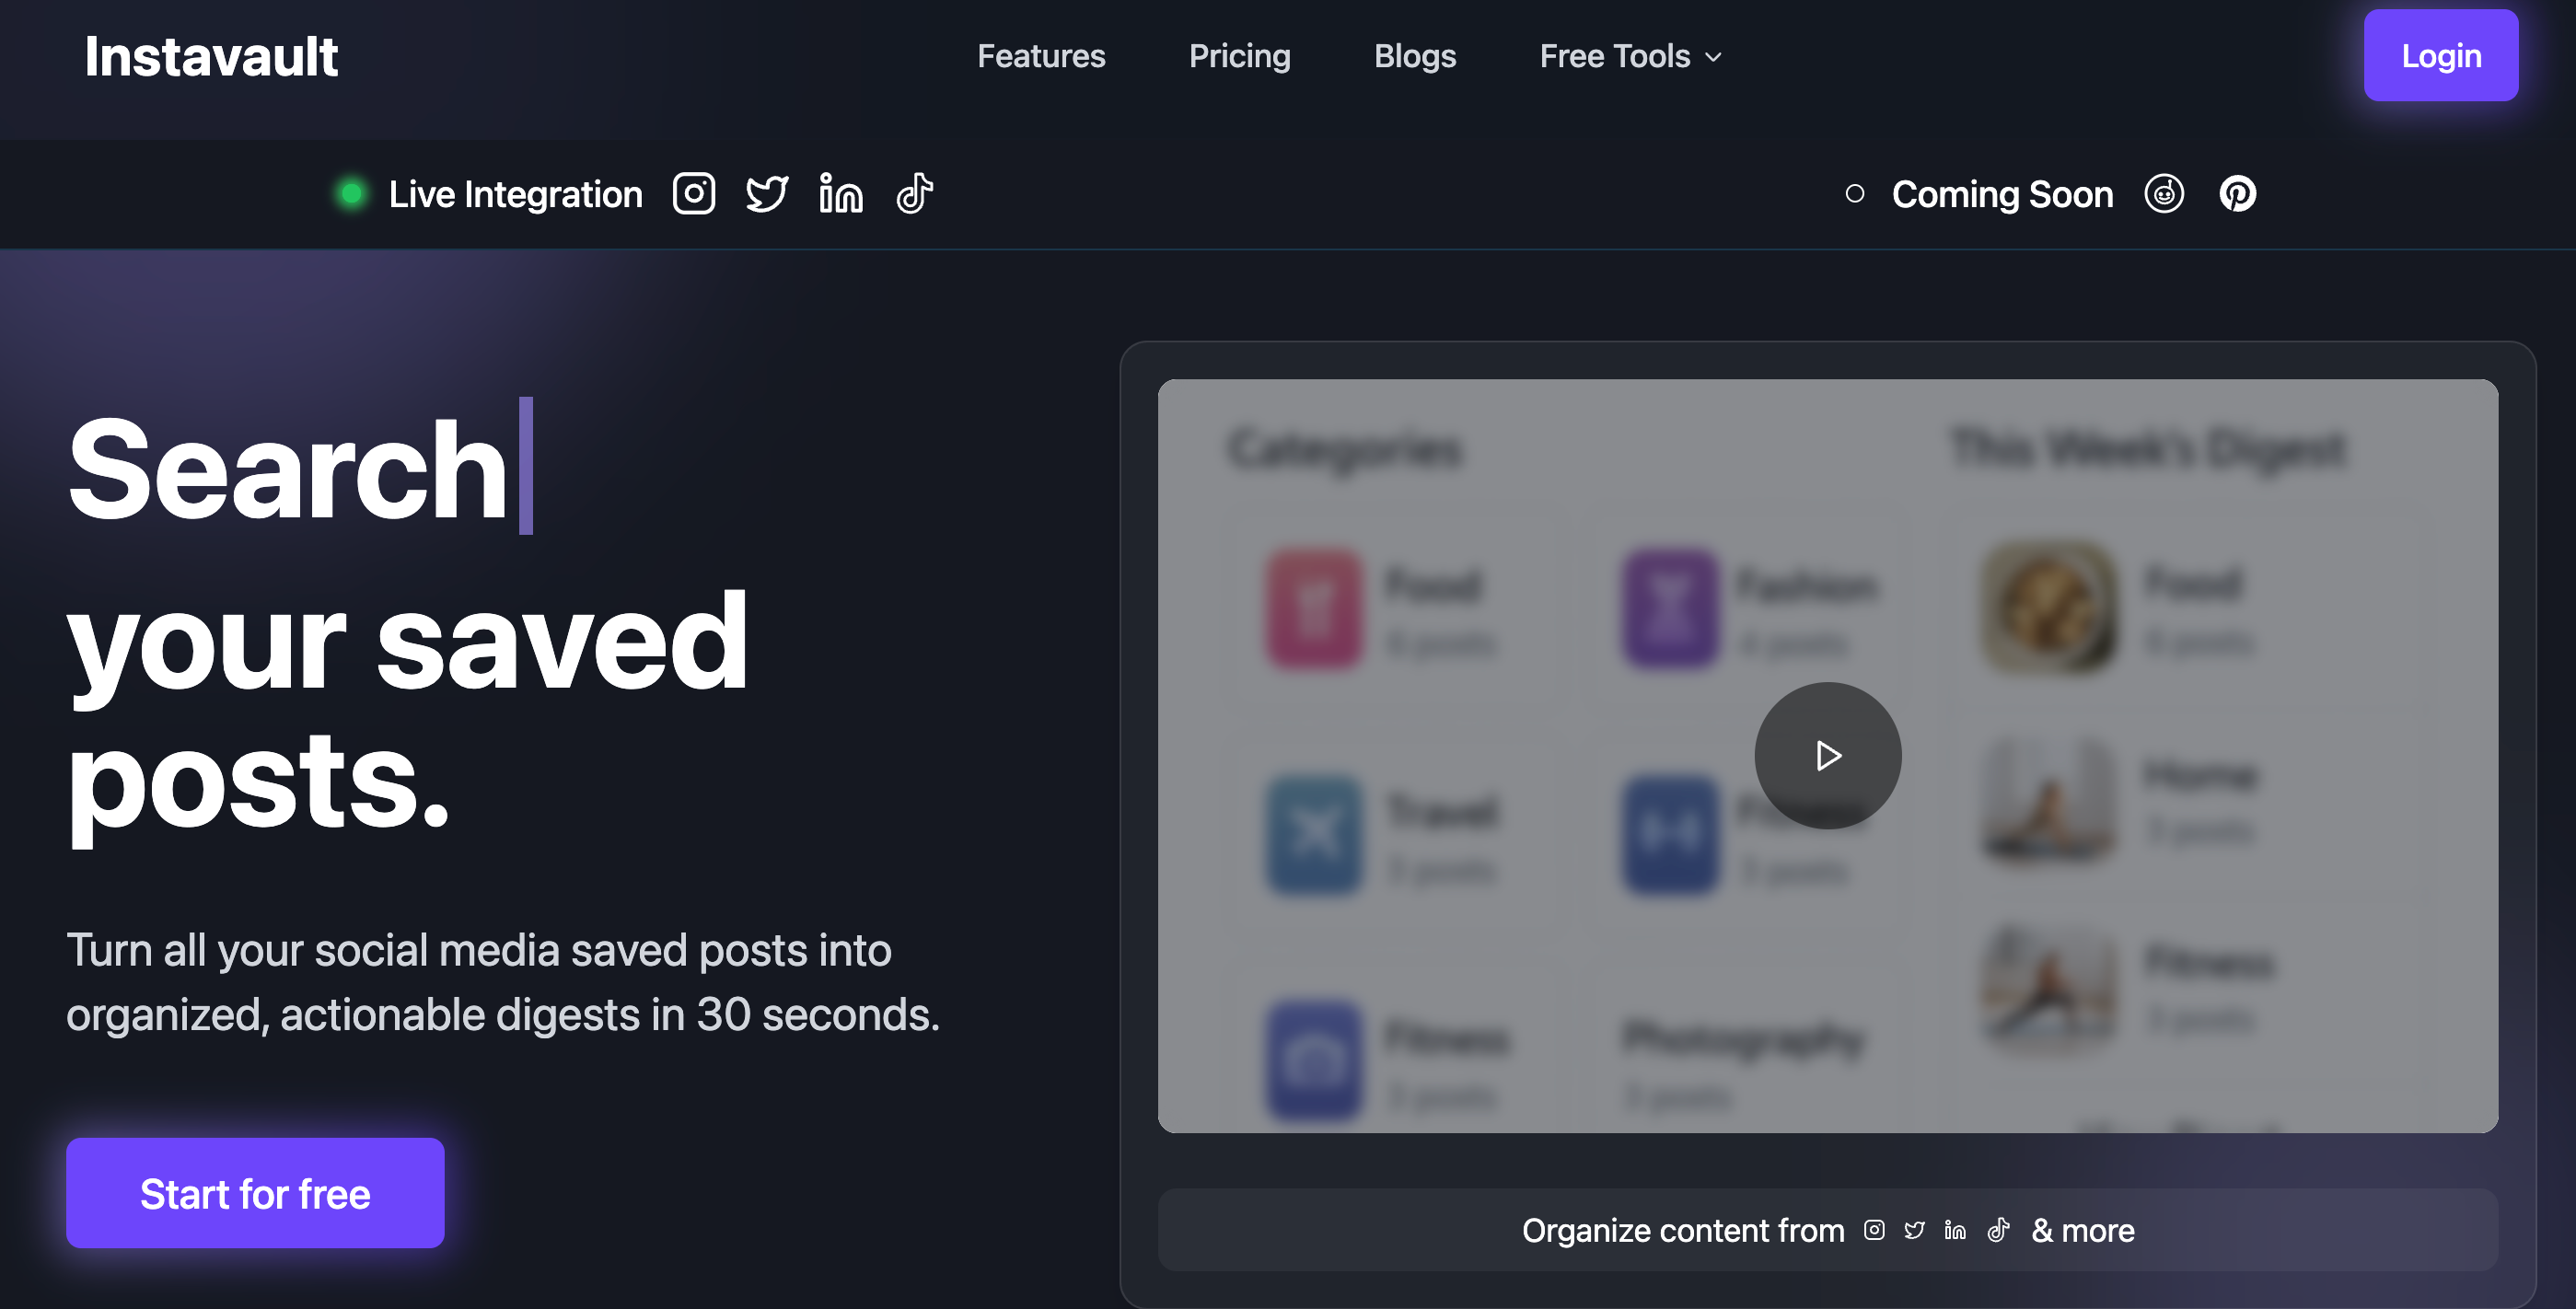Click the TikTok icon in the integration bar
This screenshot has height=1309, width=2576.
914,194
